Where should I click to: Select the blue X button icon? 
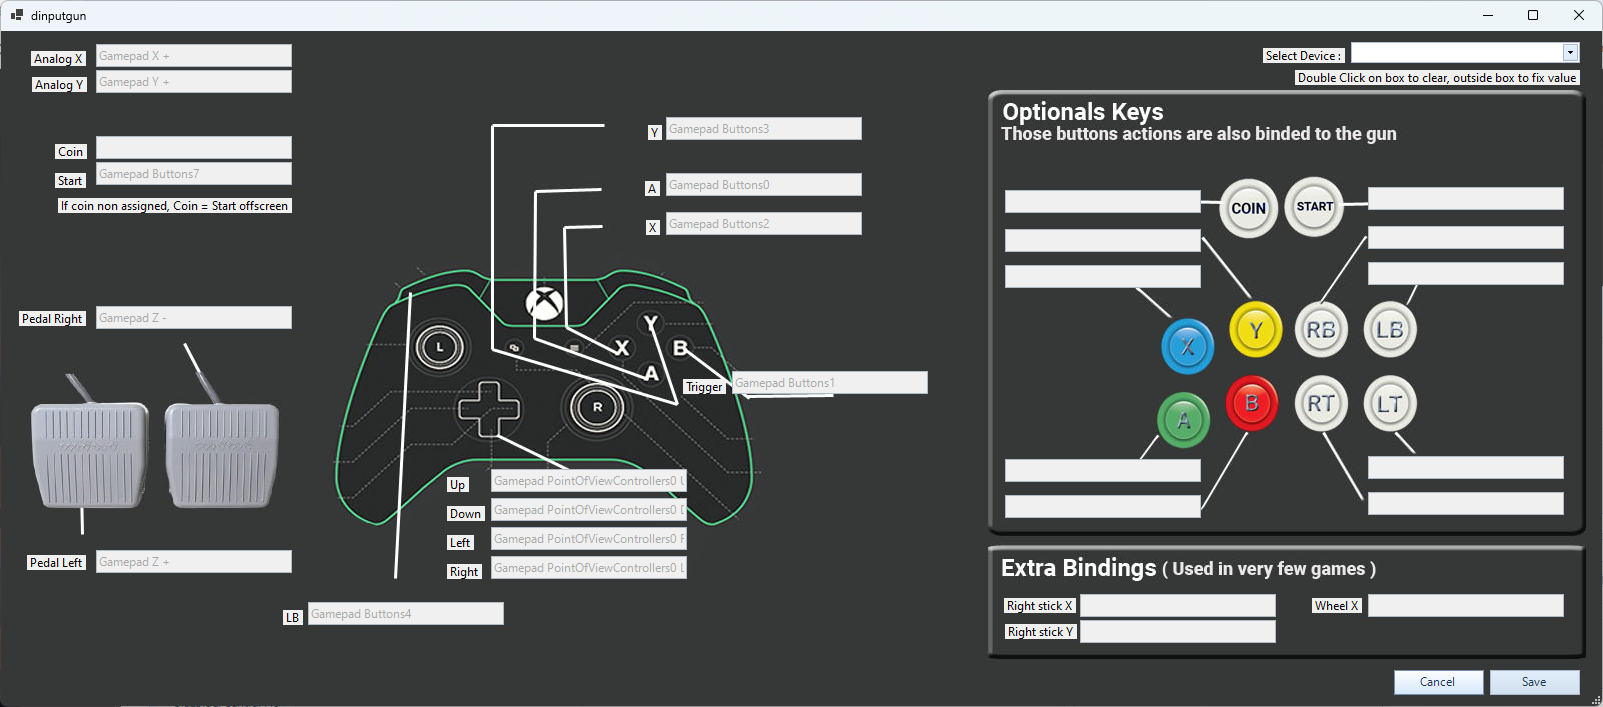click(1187, 346)
